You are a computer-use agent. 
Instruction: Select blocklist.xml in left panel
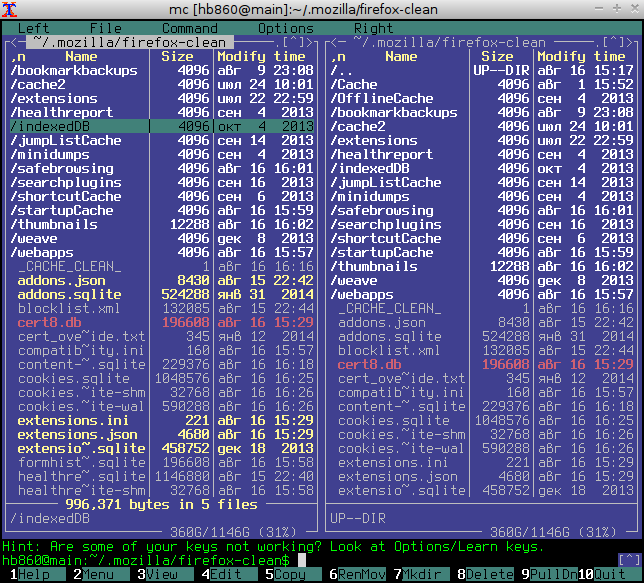[162, 308]
